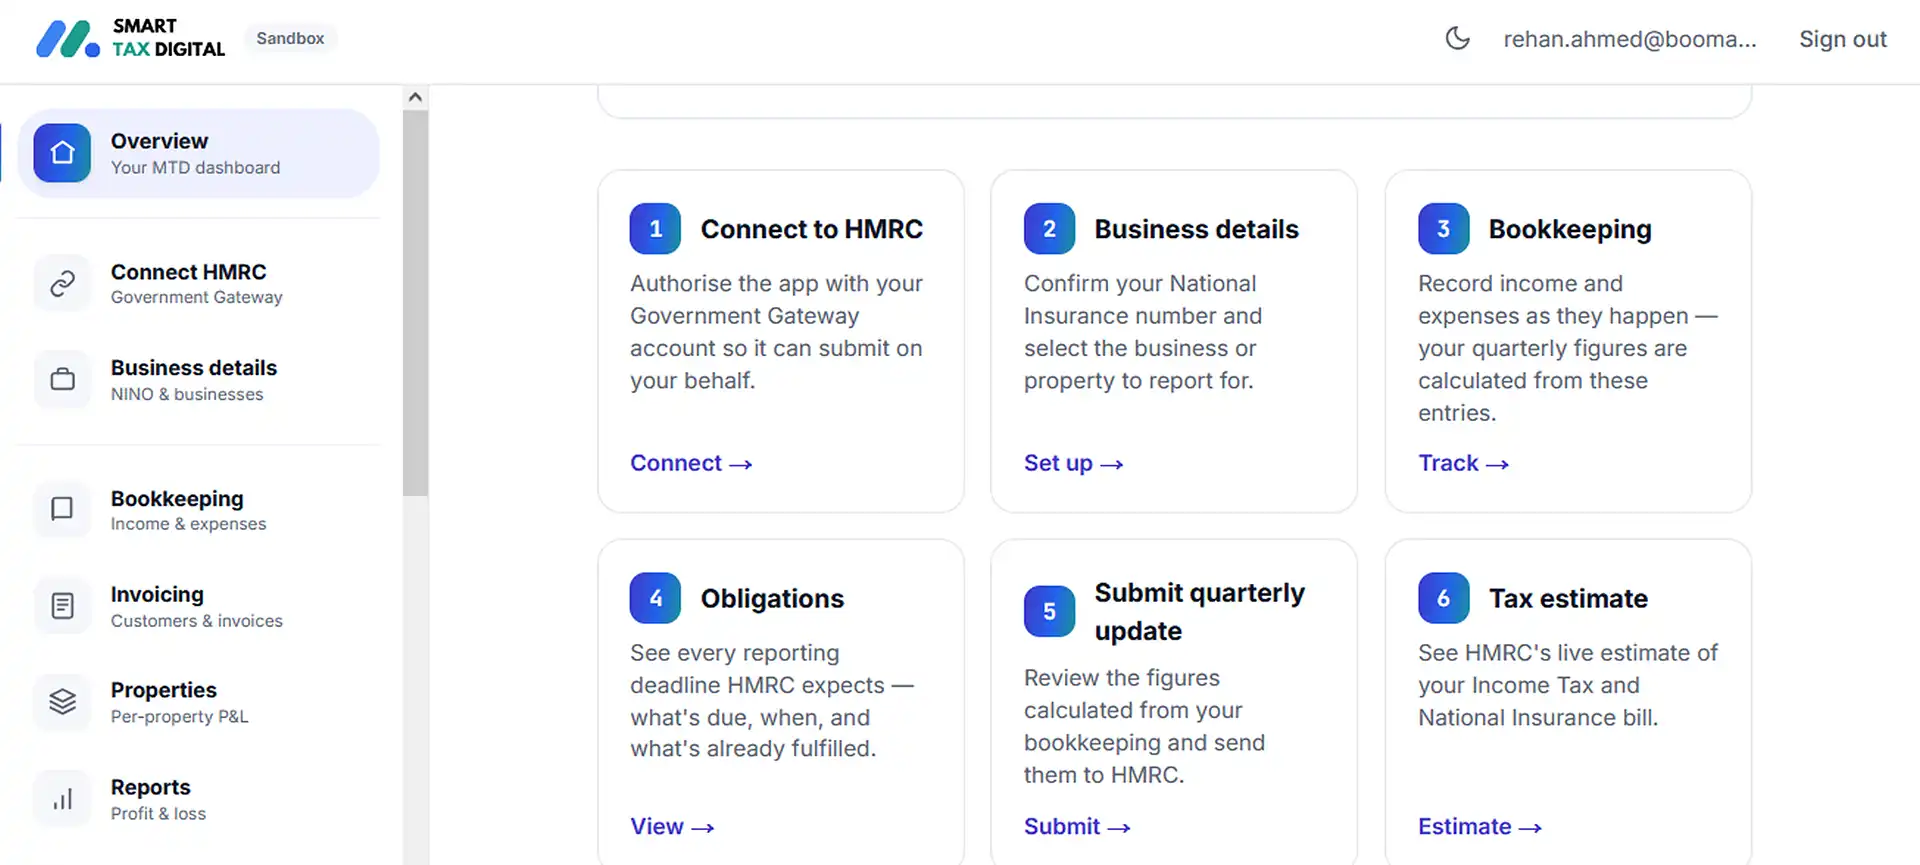Click step 2 badge on Business details card
The image size is (1920, 865).
(1049, 229)
